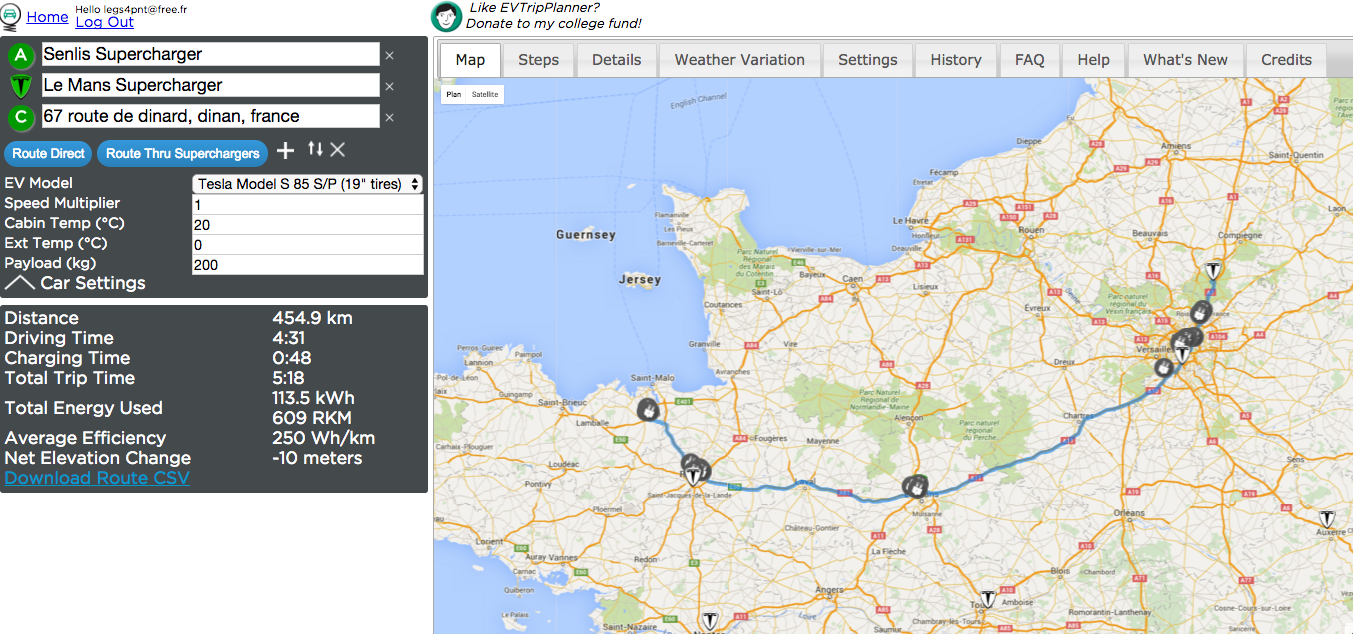Screen dimensions: 1353x634
Task: Click the green C waypoint marker icon
Action: [x=21, y=117]
